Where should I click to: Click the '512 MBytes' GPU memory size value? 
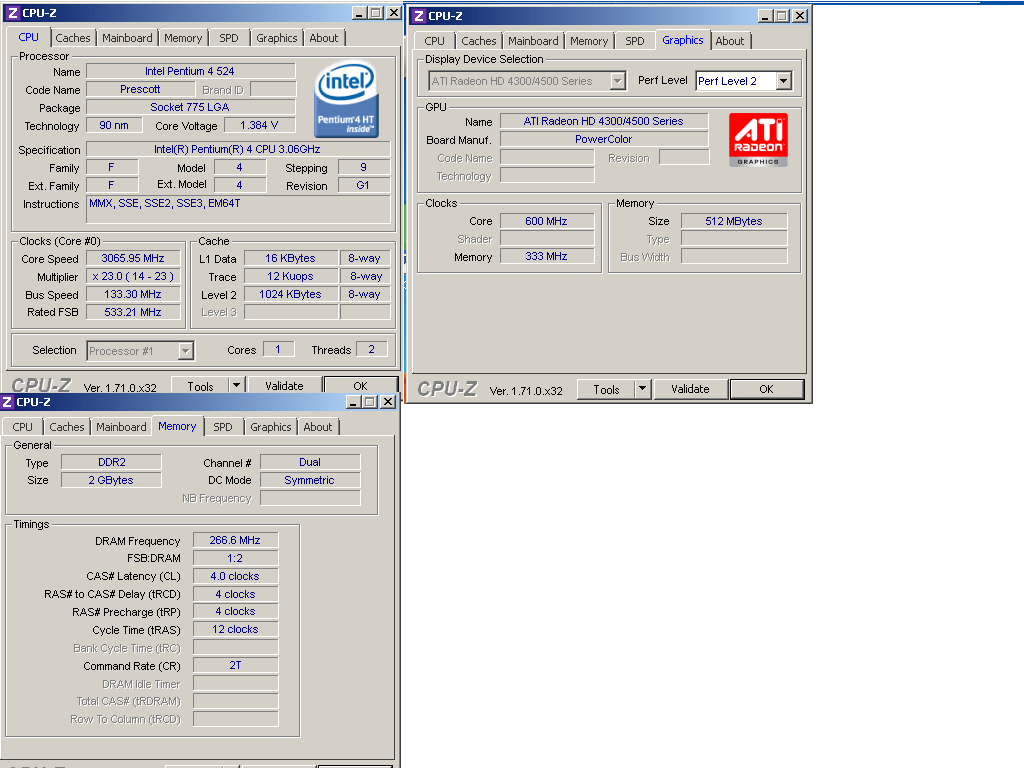point(734,221)
